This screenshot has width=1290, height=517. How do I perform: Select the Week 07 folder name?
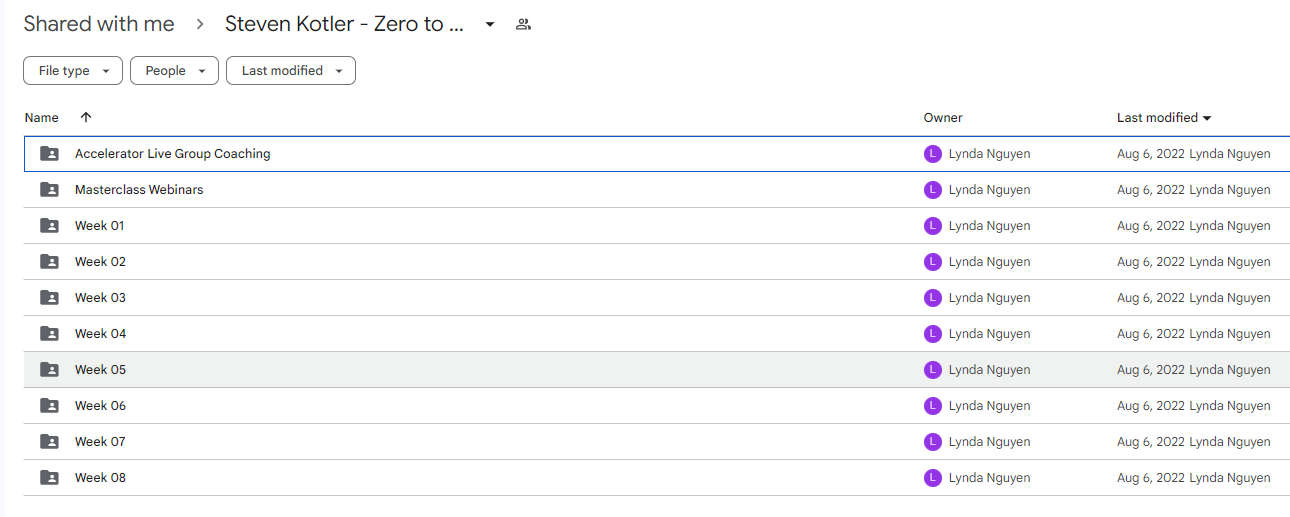tap(100, 442)
